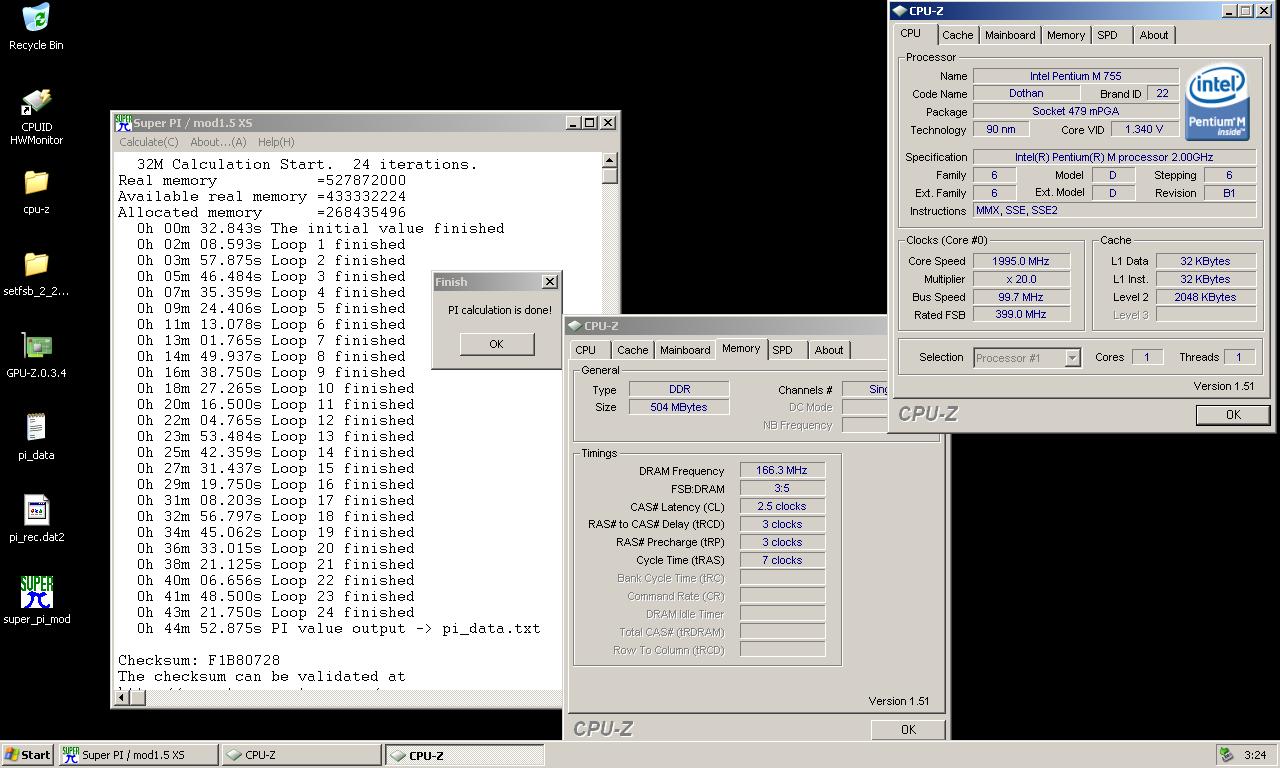Click the Instructions MMX, SSE, SSE2 field

(1114, 211)
